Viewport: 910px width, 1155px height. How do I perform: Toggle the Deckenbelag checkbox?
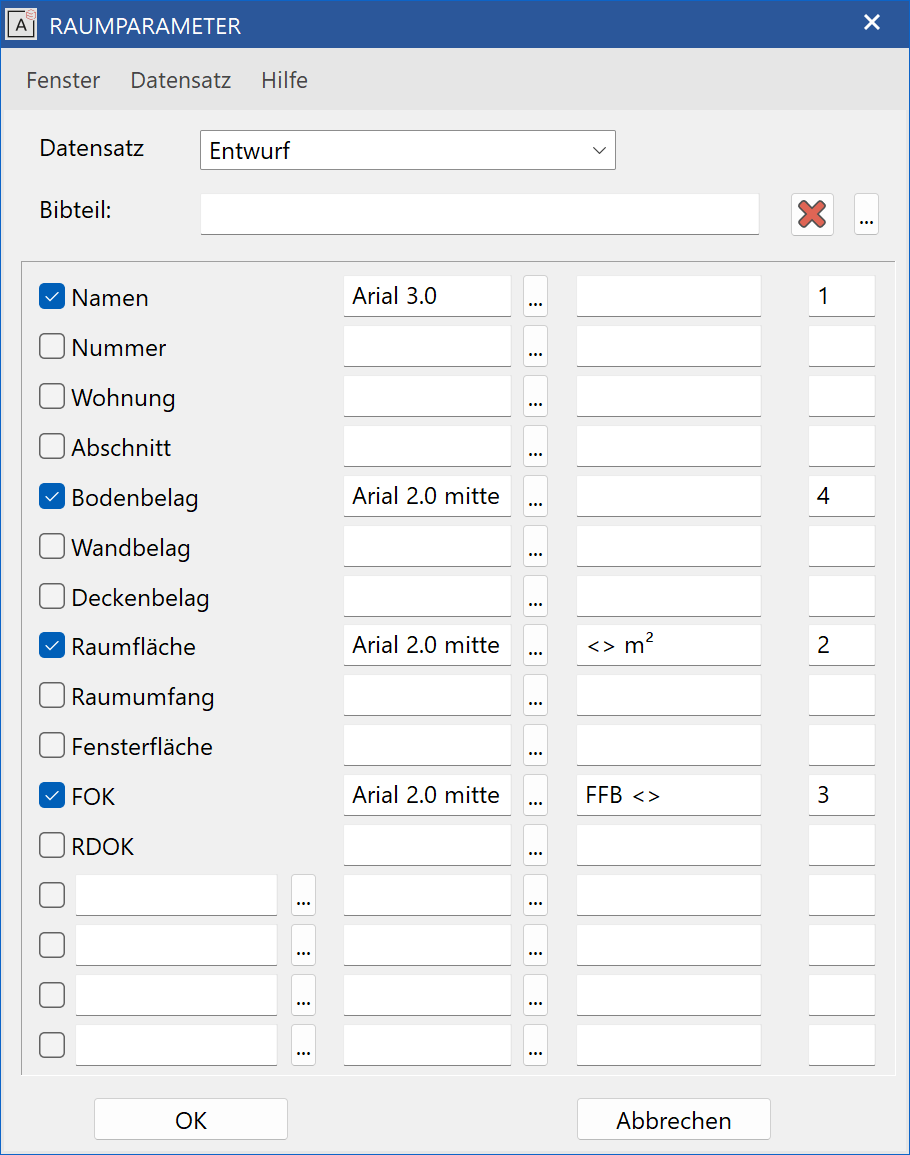tap(52, 596)
